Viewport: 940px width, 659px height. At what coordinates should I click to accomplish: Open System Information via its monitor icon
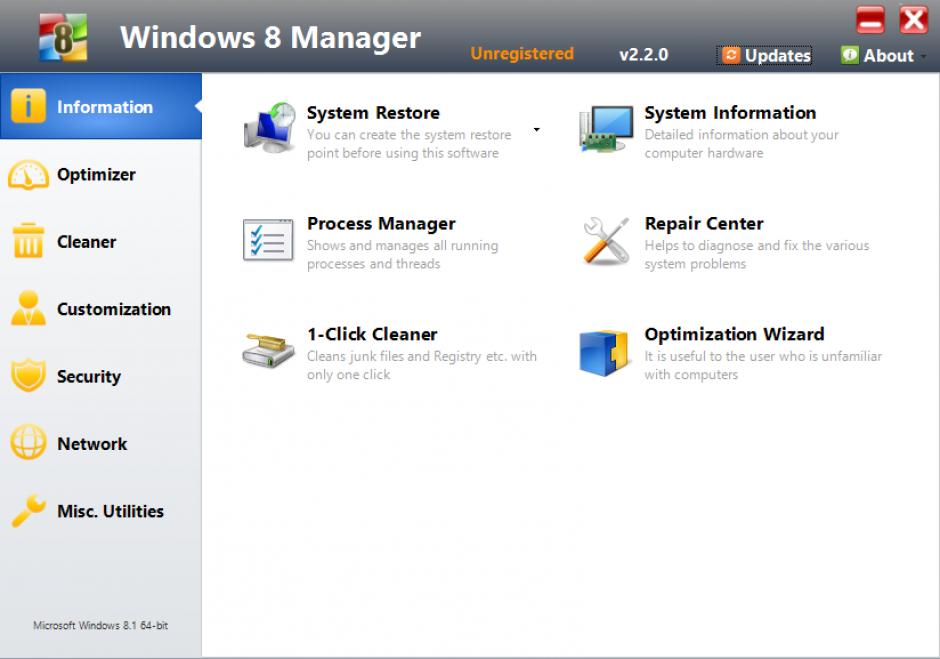coord(607,128)
